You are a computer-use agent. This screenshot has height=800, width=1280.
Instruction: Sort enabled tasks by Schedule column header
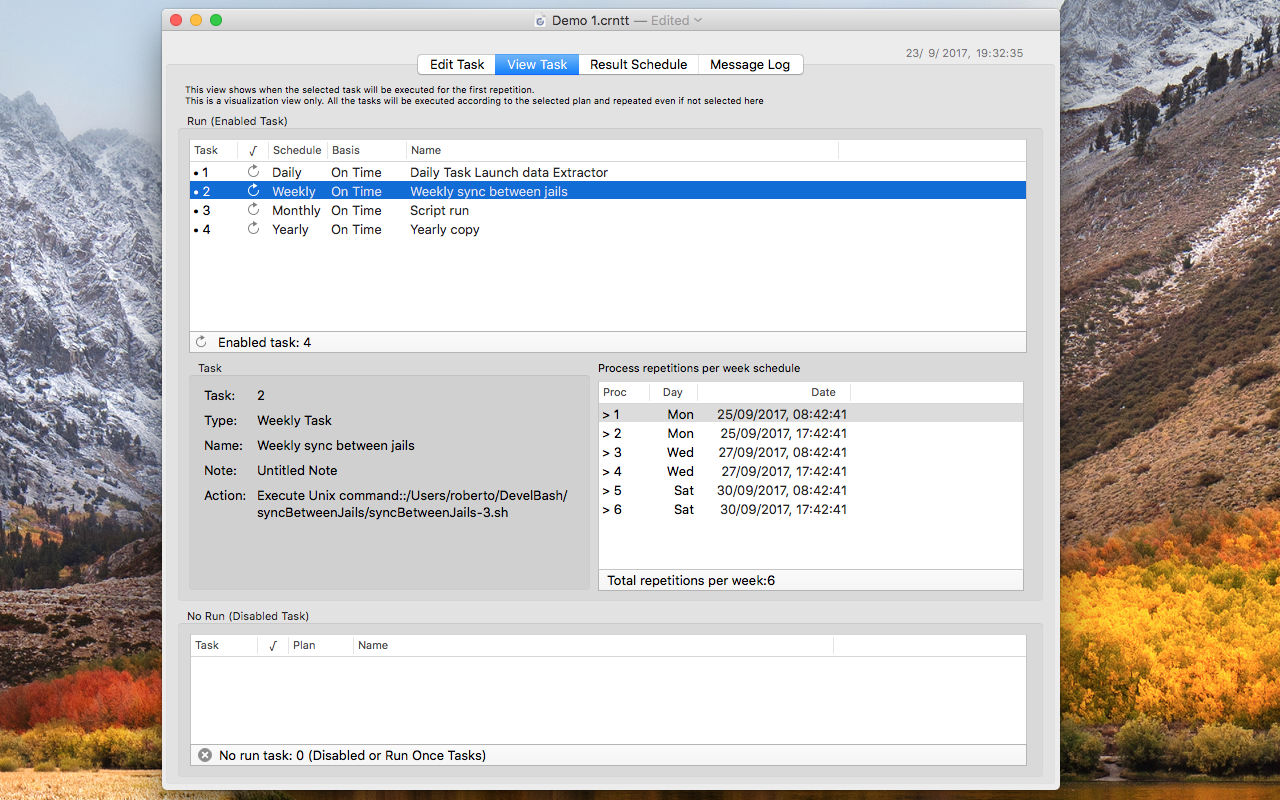coord(297,150)
